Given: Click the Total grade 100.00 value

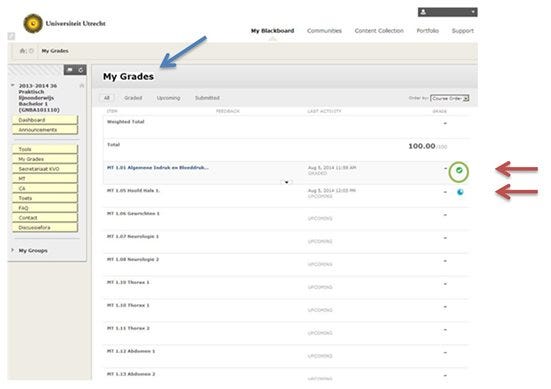Looking at the screenshot, I should coord(422,146).
